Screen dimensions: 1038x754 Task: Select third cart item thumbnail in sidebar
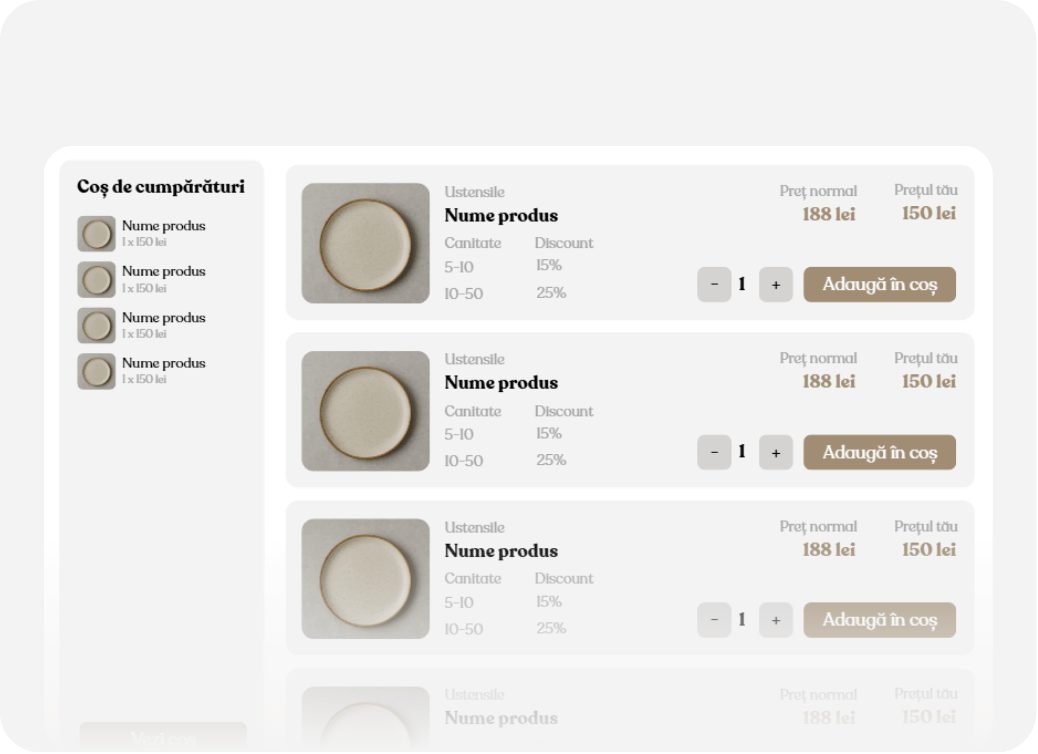(97, 326)
